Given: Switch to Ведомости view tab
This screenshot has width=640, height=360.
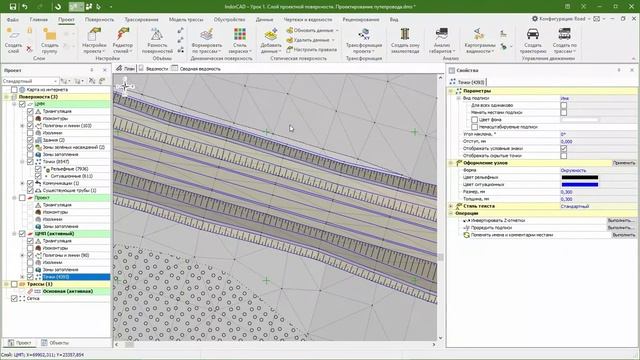Looking at the screenshot, I should coord(153,69).
